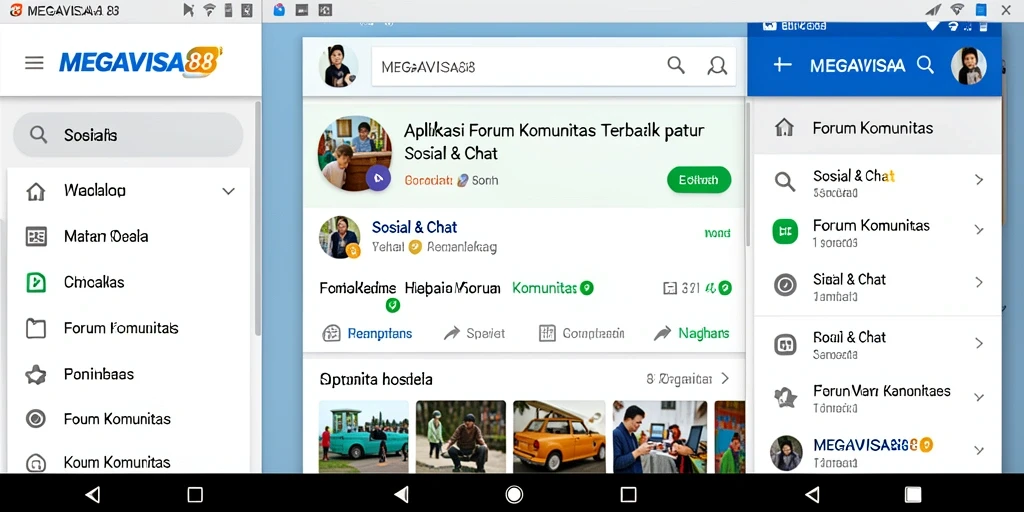Select the Chicalas menu entry

94,282
